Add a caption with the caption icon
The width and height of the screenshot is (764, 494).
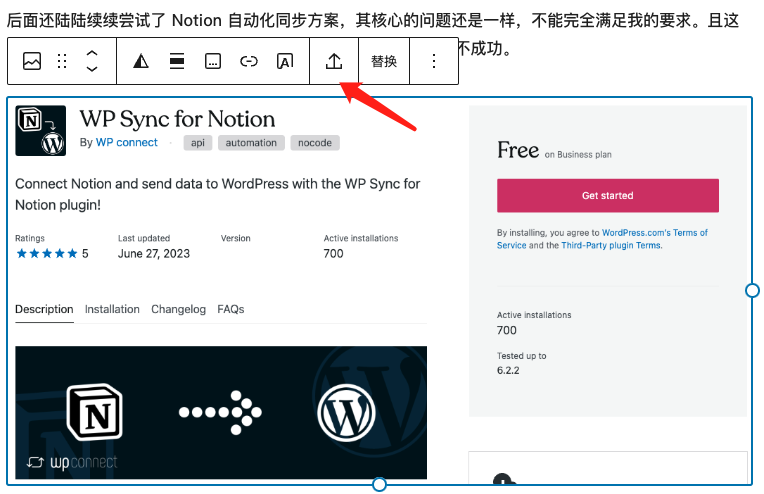click(212, 61)
